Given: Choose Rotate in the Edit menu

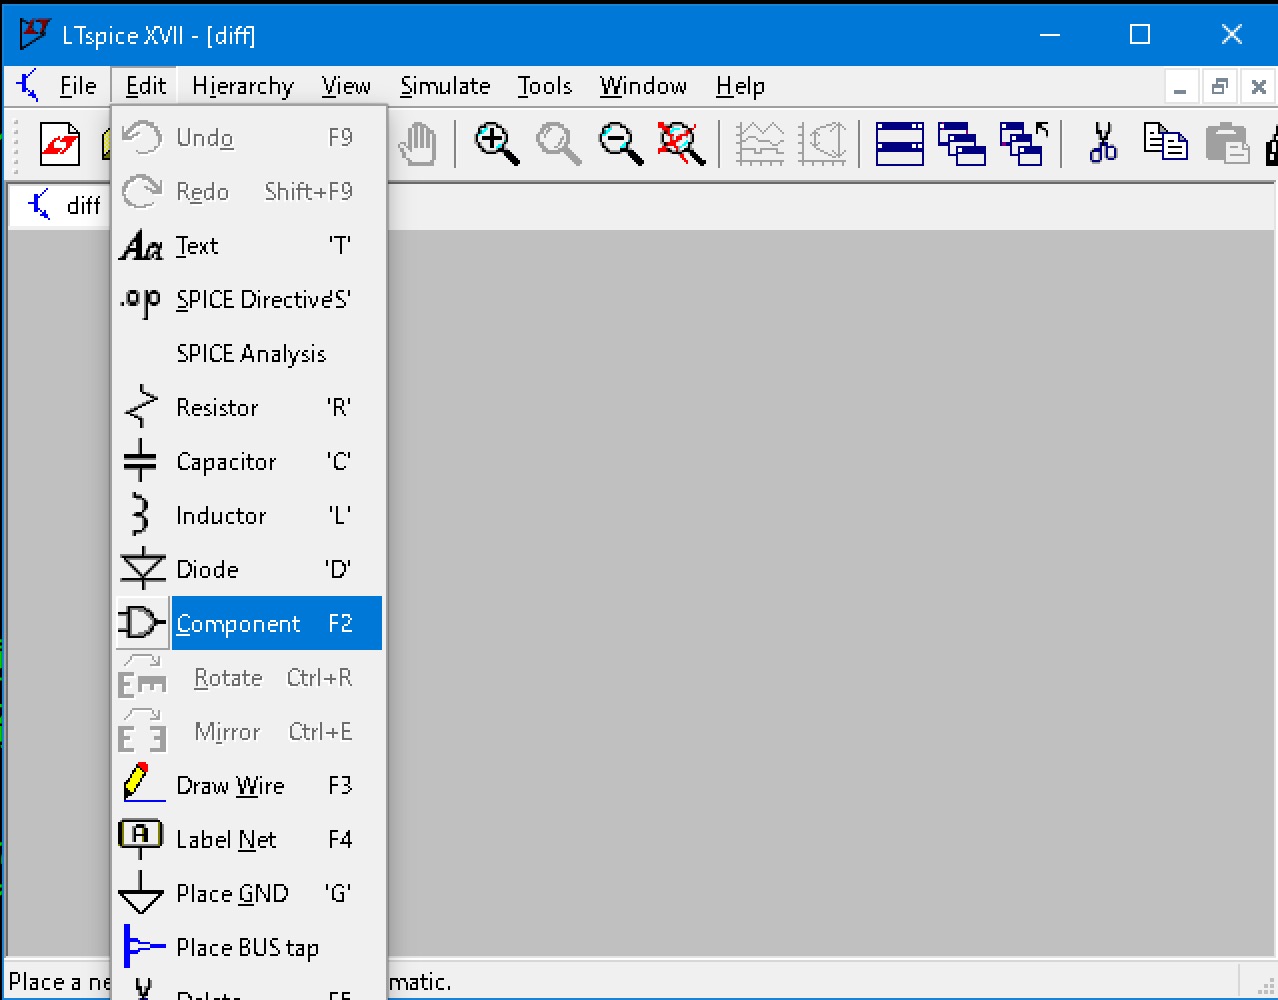Looking at the screenshot, I should tap(249, 677).
